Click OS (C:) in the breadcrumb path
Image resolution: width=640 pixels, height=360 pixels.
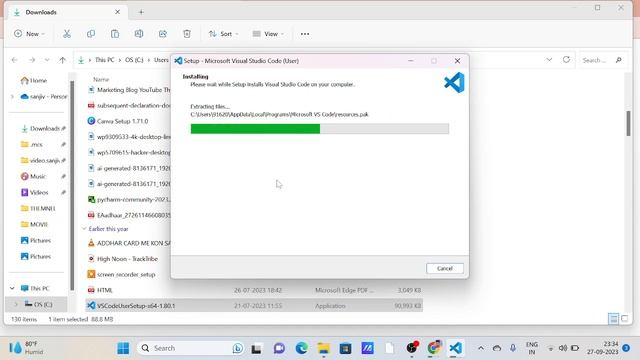pyautogui.click(x=134, y=60)
